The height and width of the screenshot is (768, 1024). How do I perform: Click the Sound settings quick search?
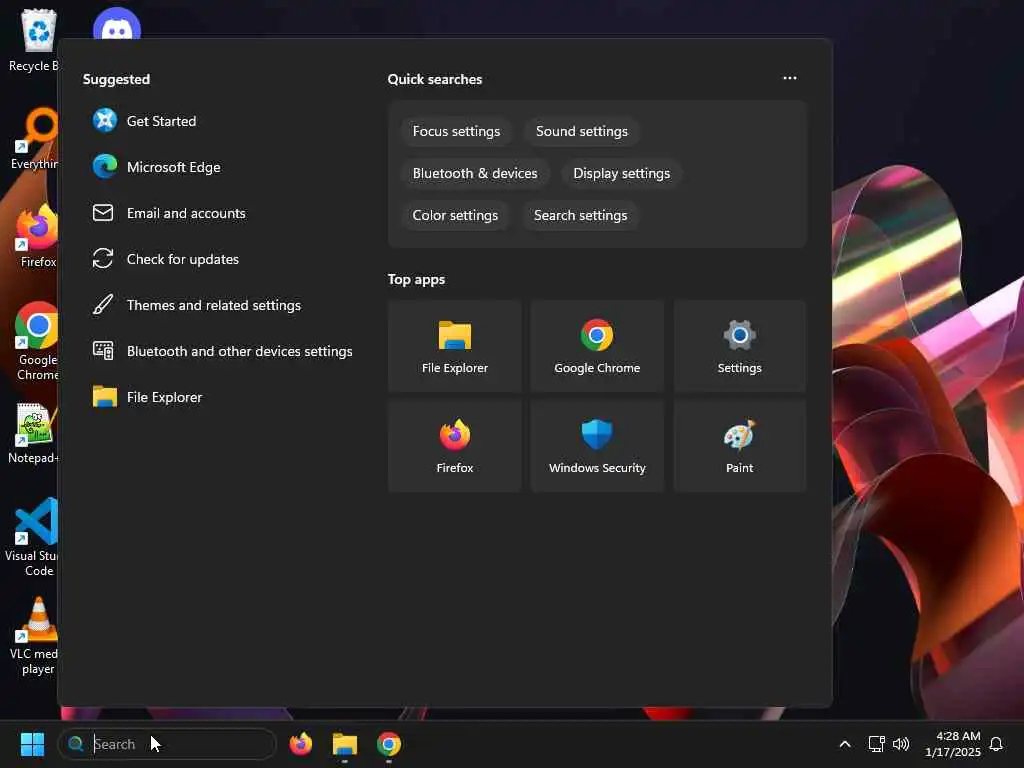581,131
